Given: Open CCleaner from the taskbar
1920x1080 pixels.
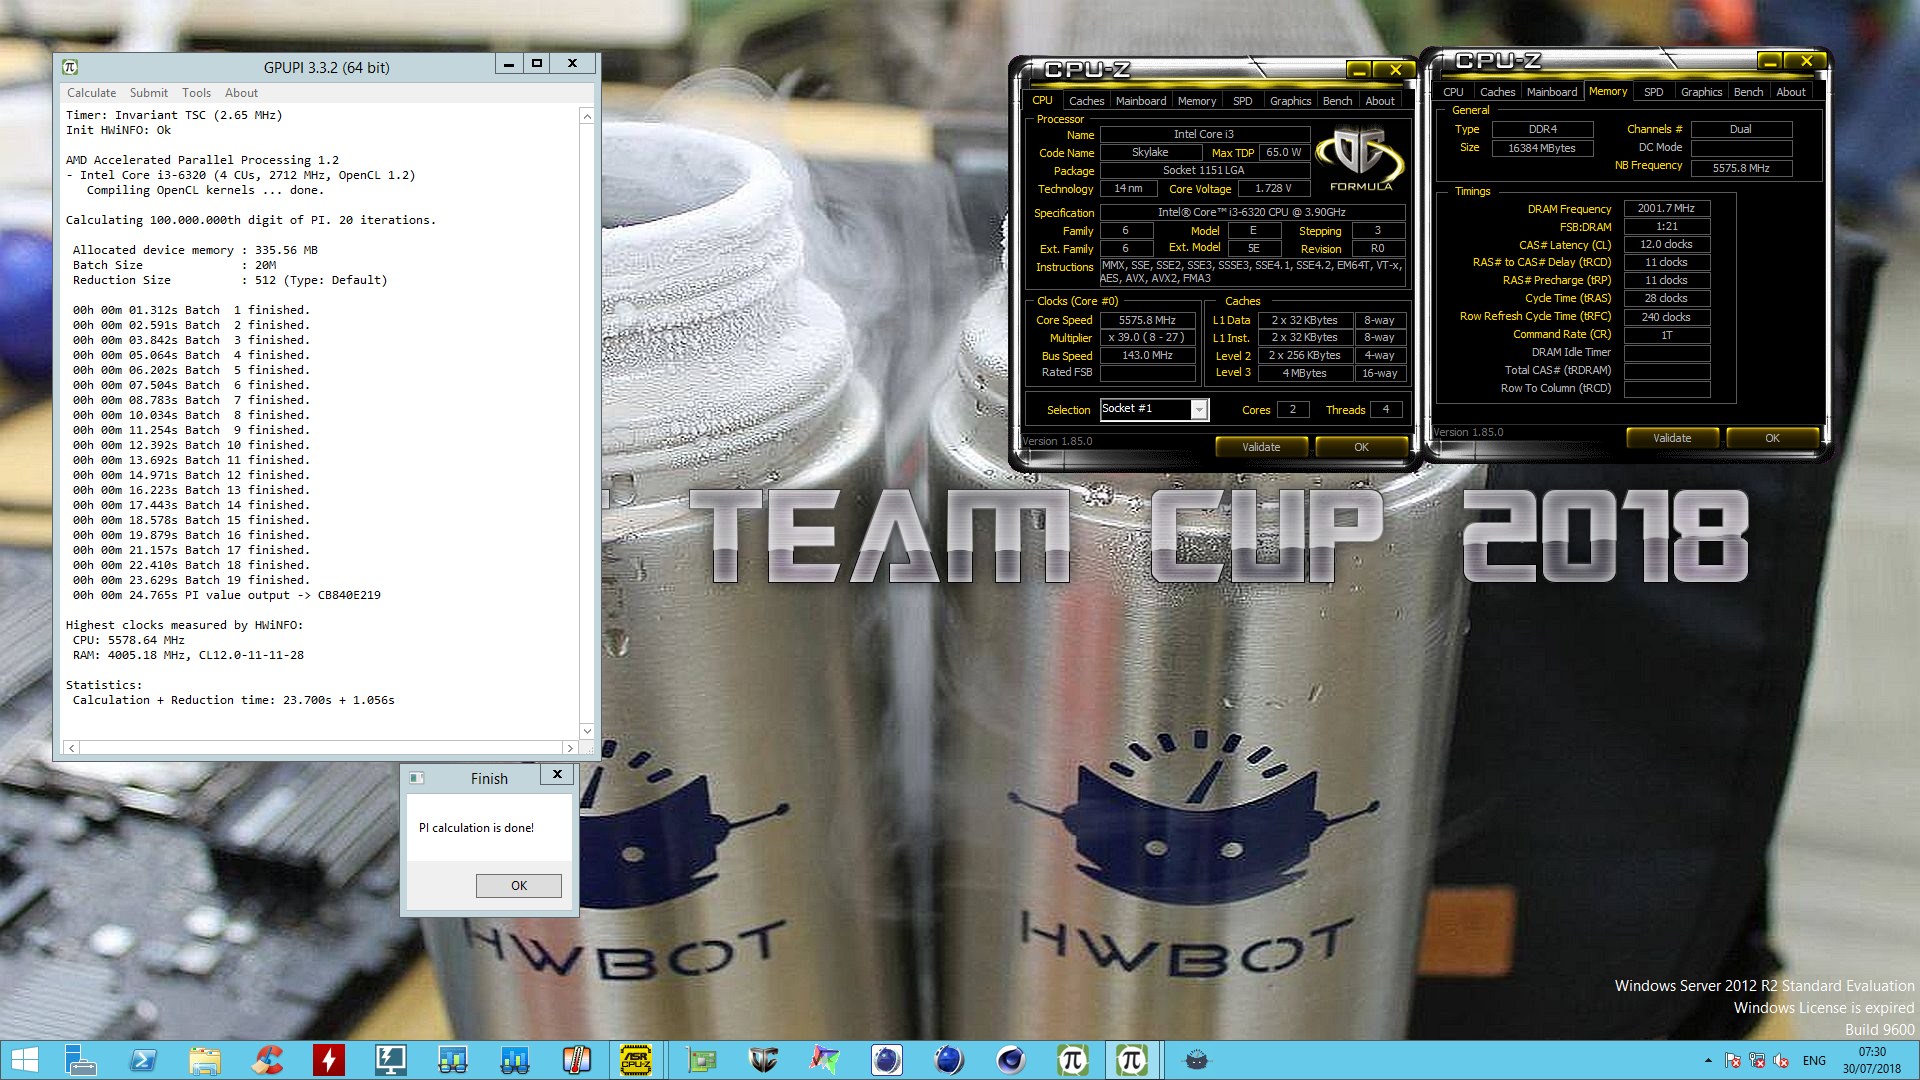Looking at the screenshot, I should pyautogui.click(x=267, y=1060).
